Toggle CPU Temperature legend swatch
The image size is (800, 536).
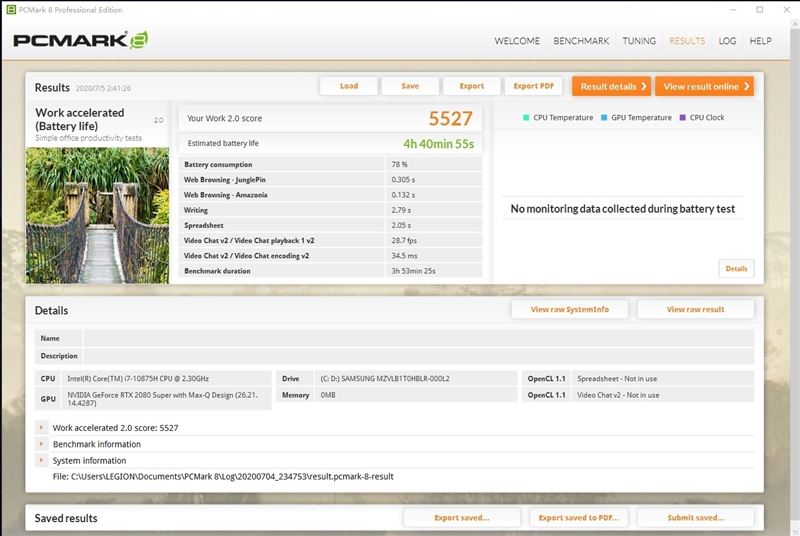pos(526,117)
